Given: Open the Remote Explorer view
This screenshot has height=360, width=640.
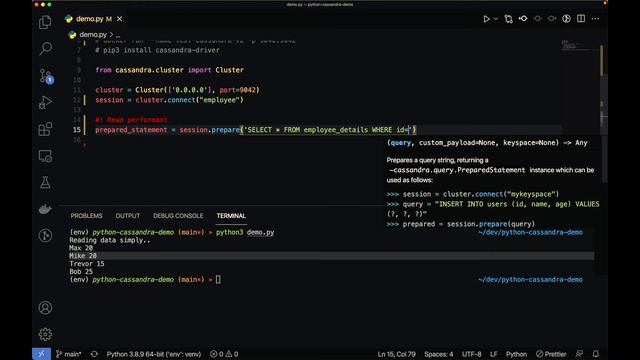Looking at the screenshot, I should point(45,156).
